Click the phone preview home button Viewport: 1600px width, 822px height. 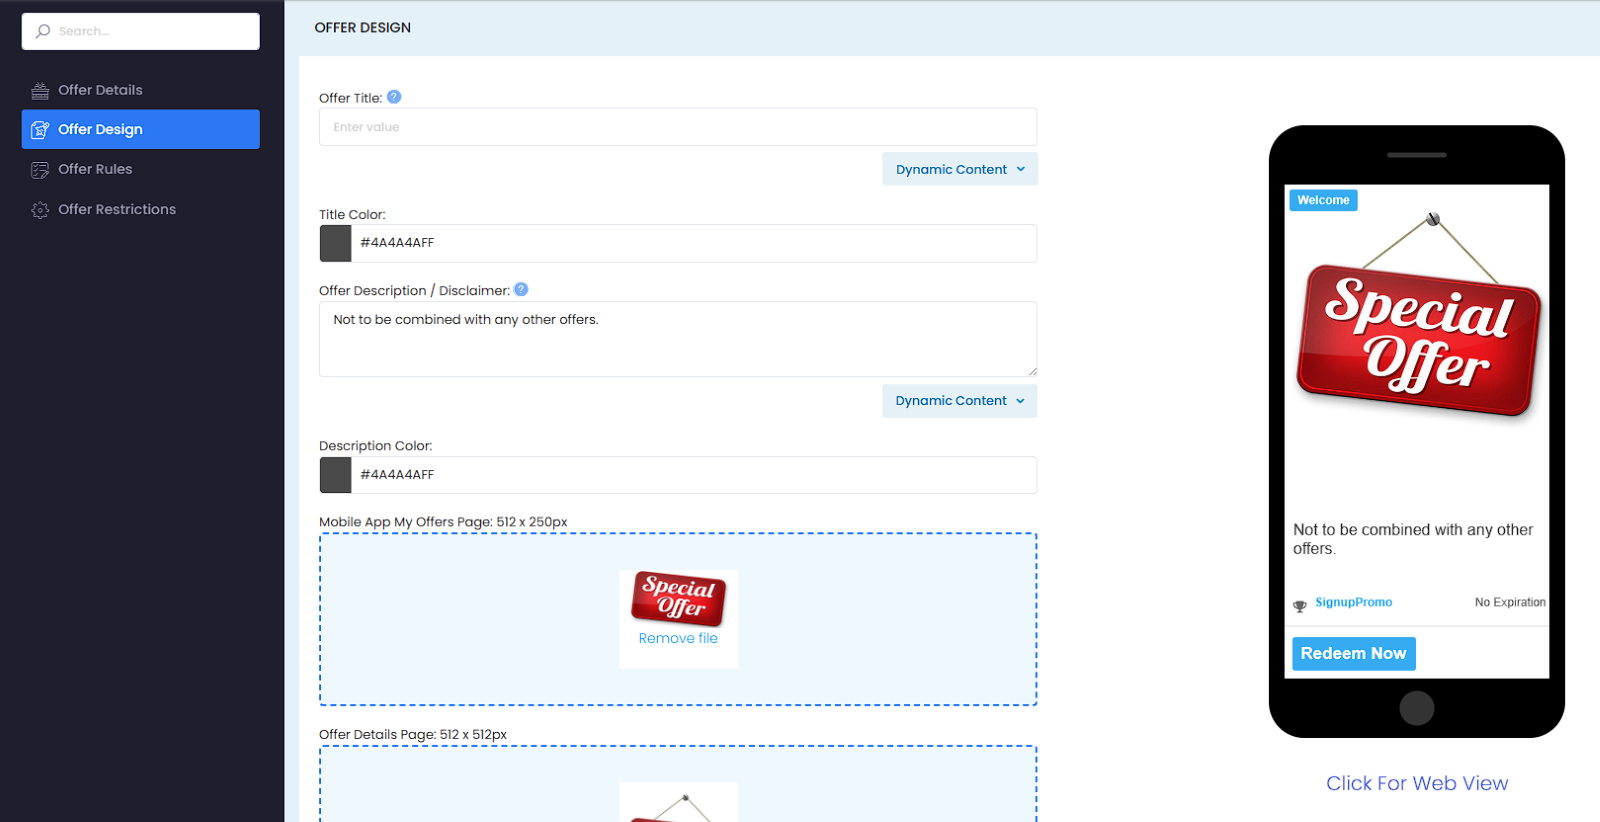tap(1416, 708)
